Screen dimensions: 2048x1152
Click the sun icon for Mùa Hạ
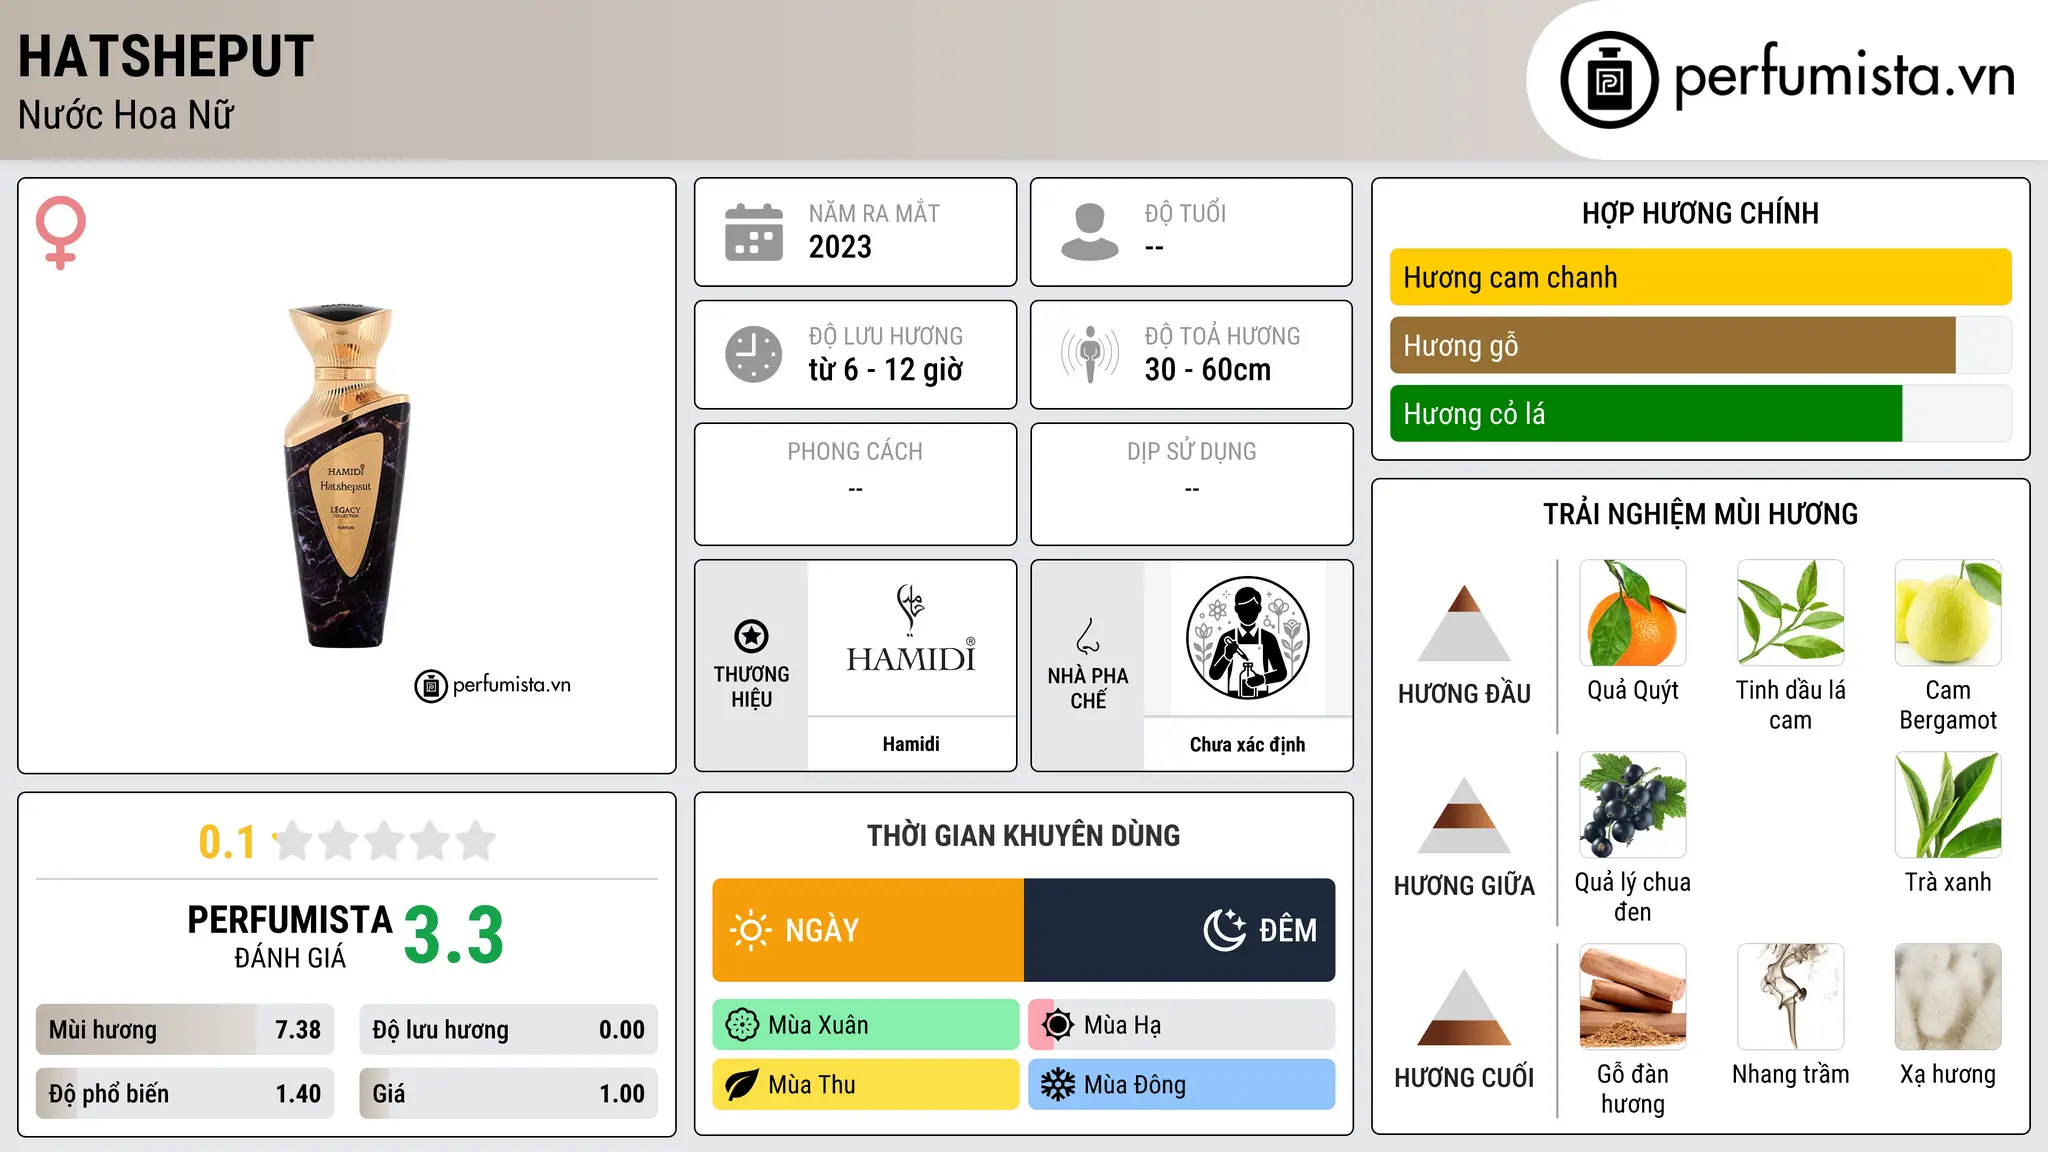click(1058, 1025)
